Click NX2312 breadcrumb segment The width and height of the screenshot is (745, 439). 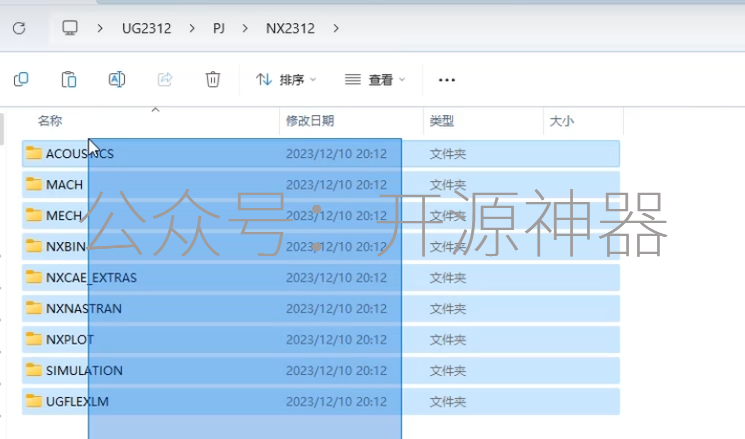click(x=290, y=29)
